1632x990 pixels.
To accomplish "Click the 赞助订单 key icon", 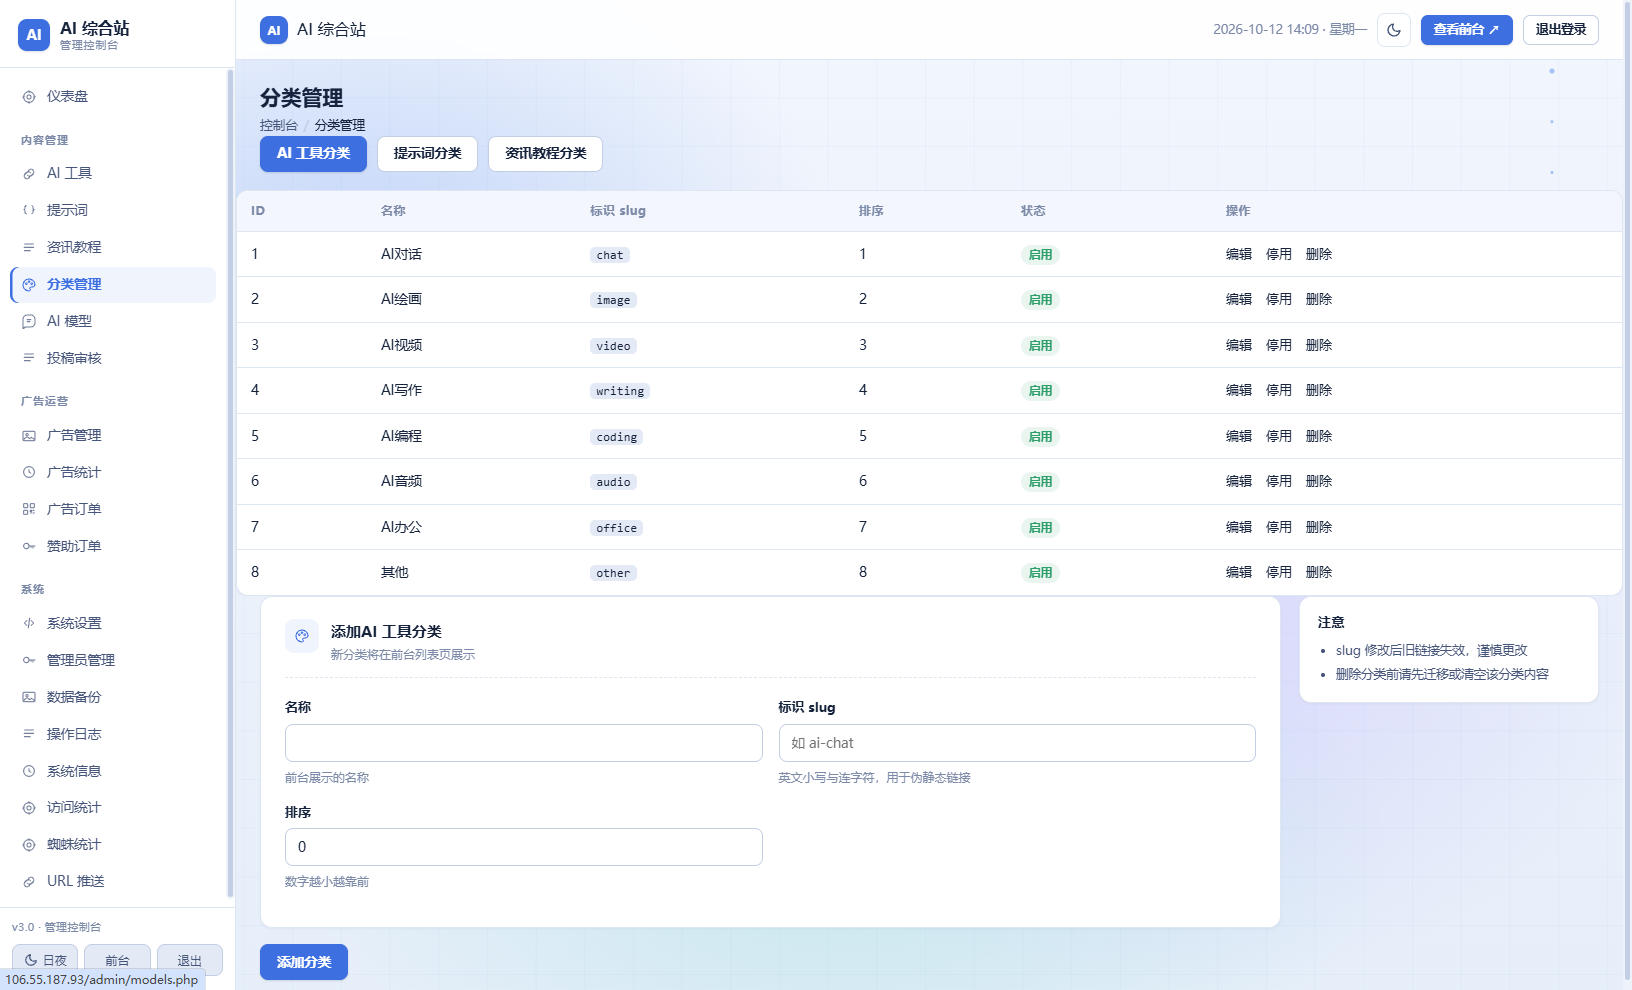I will [x=29, y=547].
